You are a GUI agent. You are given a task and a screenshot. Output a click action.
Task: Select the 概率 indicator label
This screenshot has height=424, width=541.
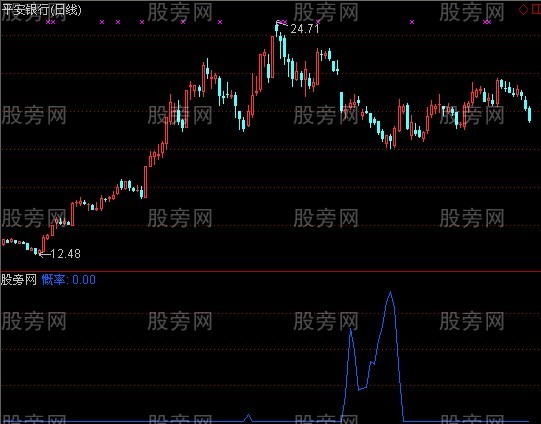(55, 279)
